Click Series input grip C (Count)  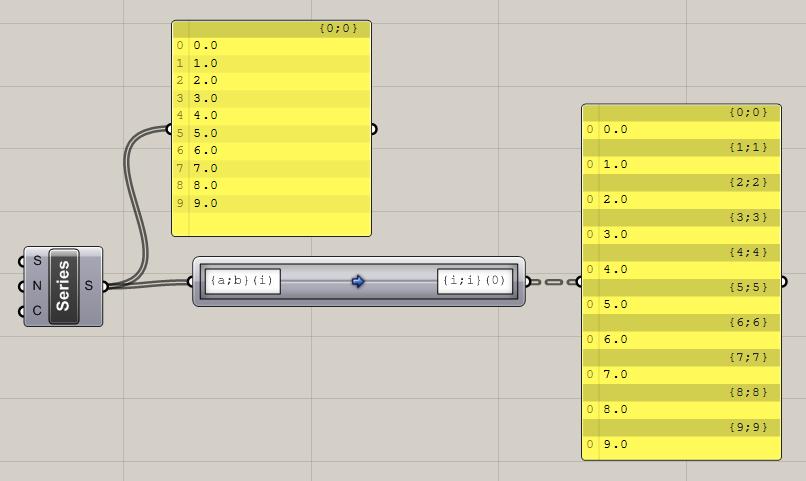click(x=21, y=311)
